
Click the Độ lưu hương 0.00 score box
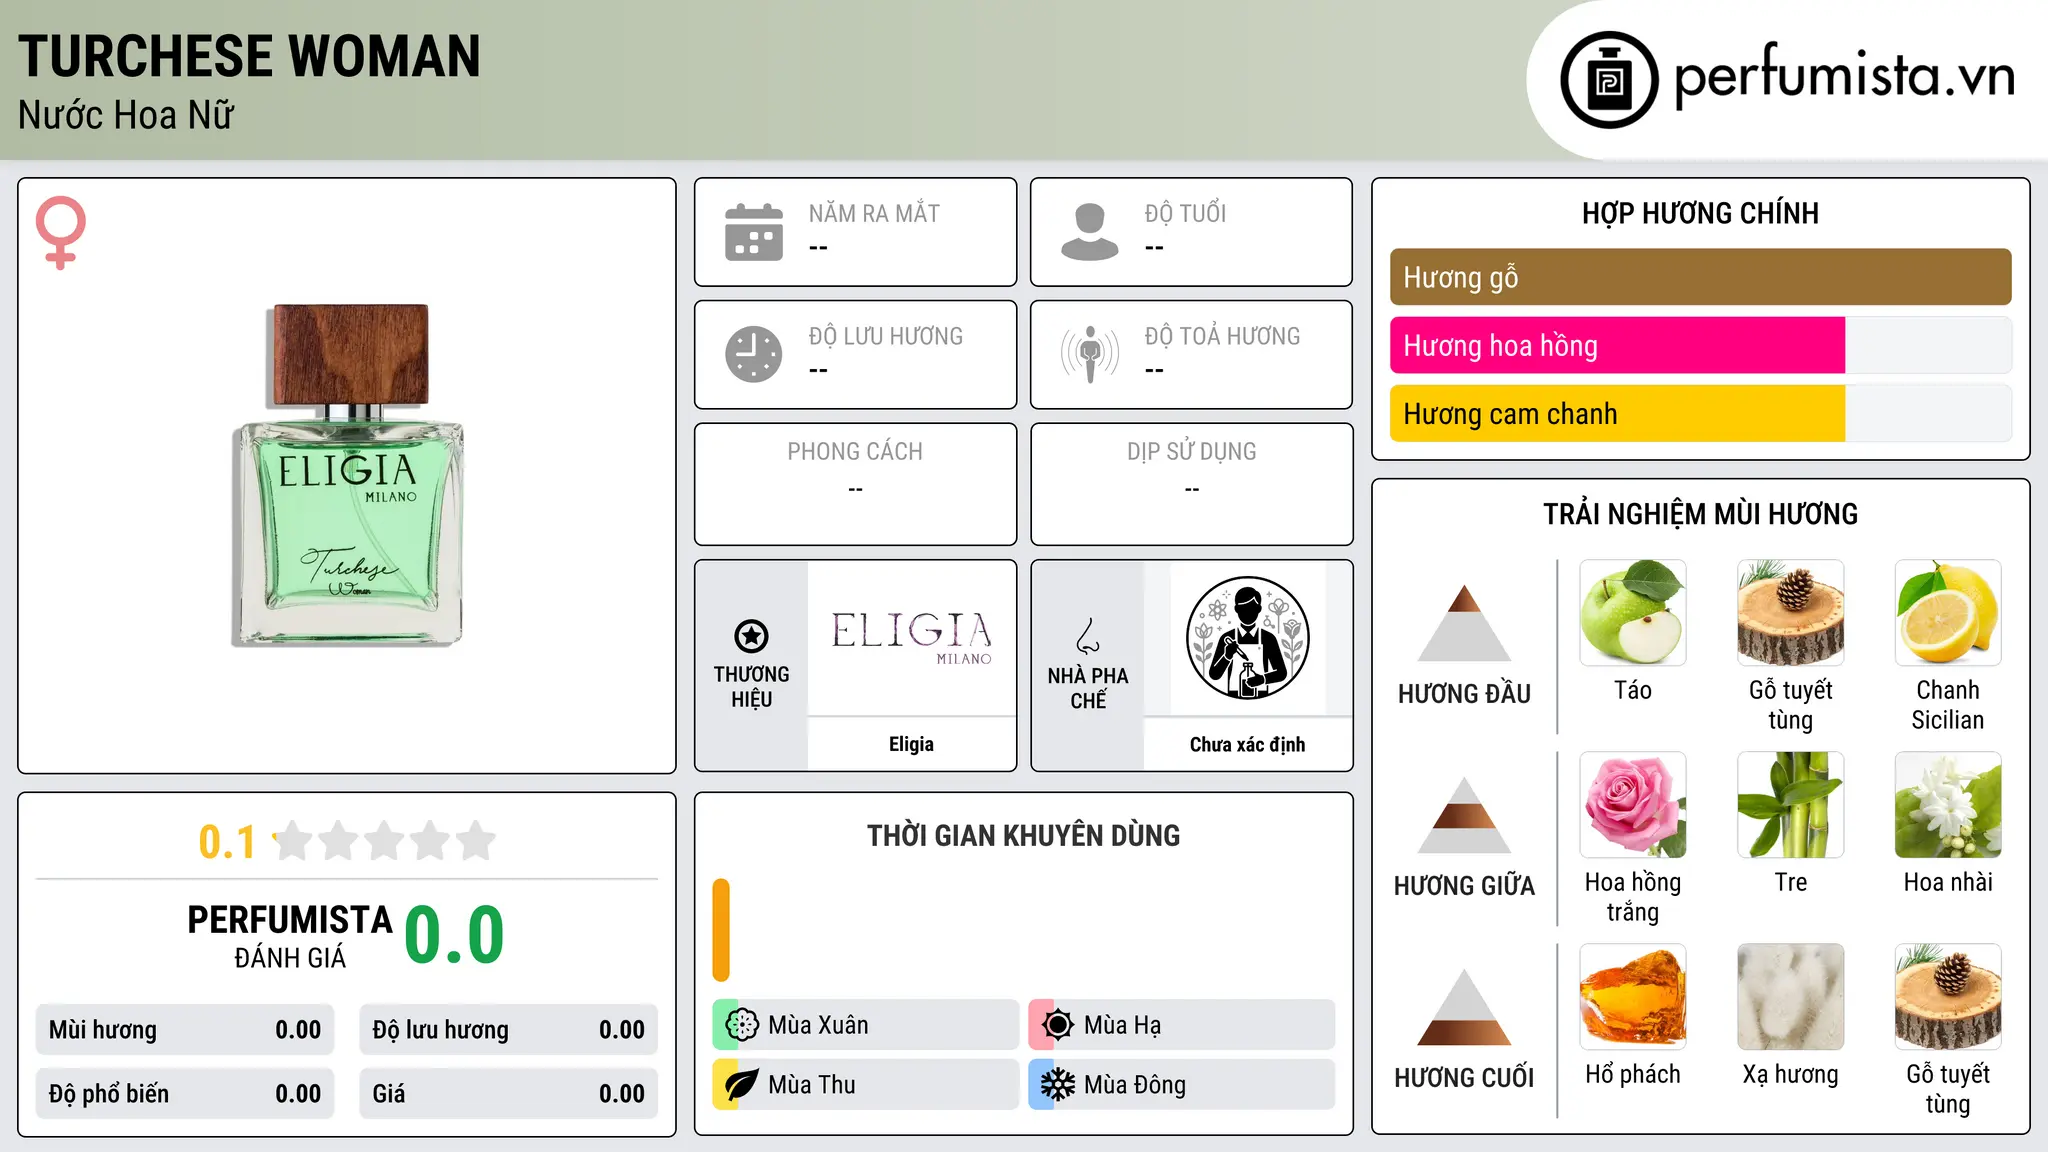509,1030
